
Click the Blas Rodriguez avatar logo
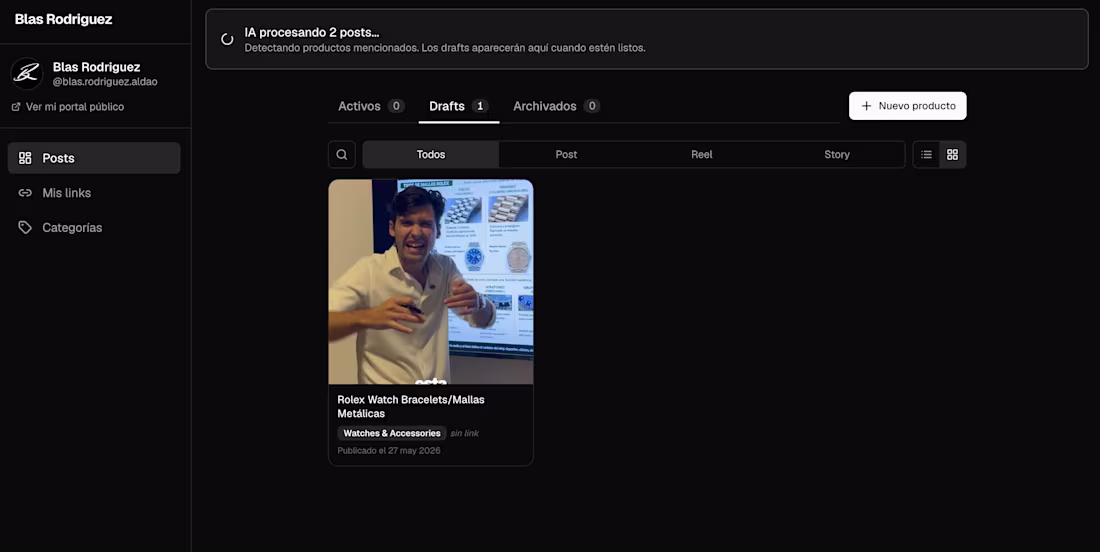[x=27, y=74]
